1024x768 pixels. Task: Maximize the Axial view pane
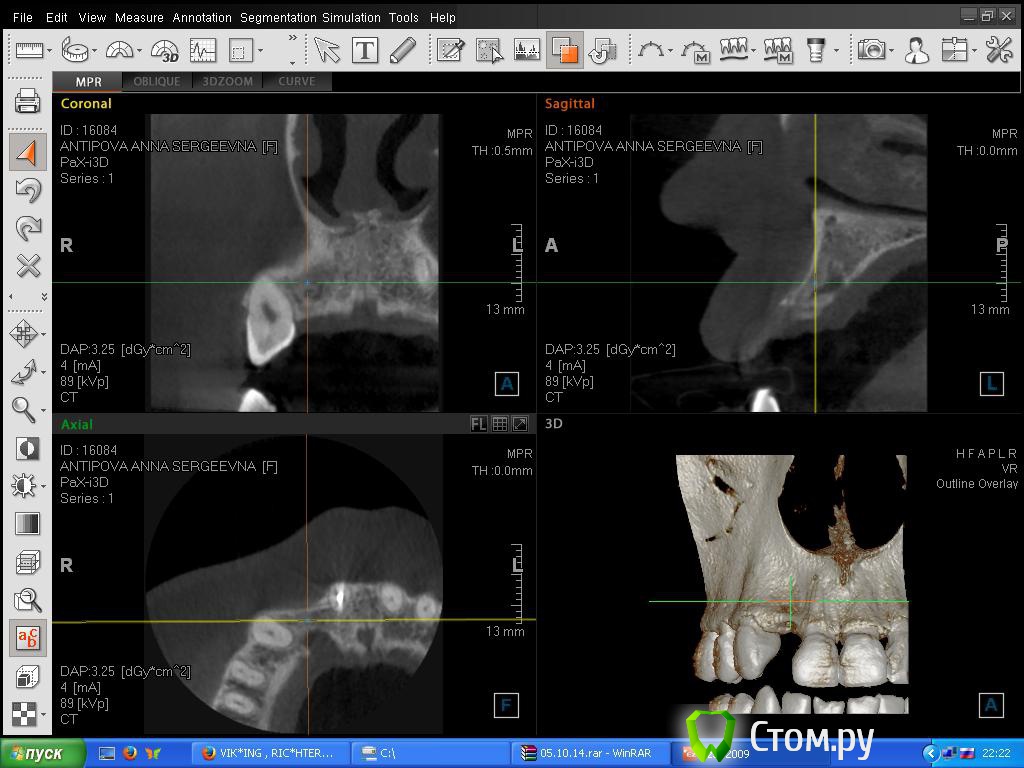point(520,424)
